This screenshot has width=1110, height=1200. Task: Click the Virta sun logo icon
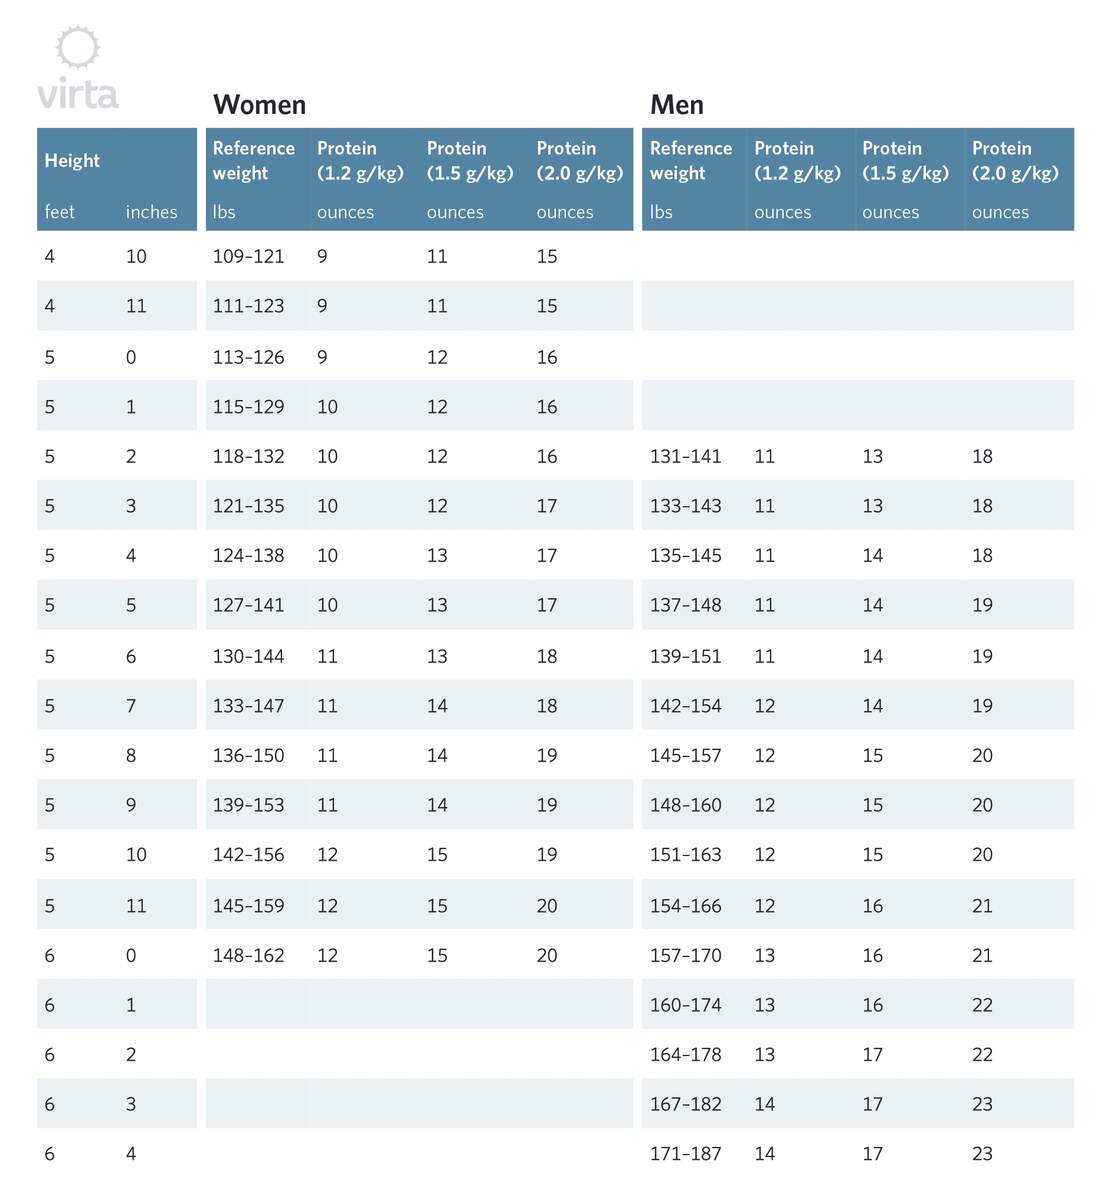coord(78,48)
